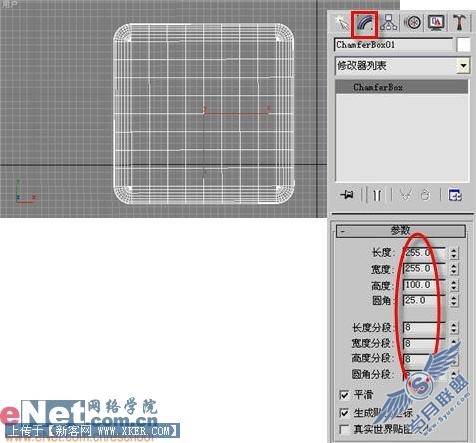Screen dimensions: 476x443
Task: Open the Modify panel tab
Action: coord(364,23)
